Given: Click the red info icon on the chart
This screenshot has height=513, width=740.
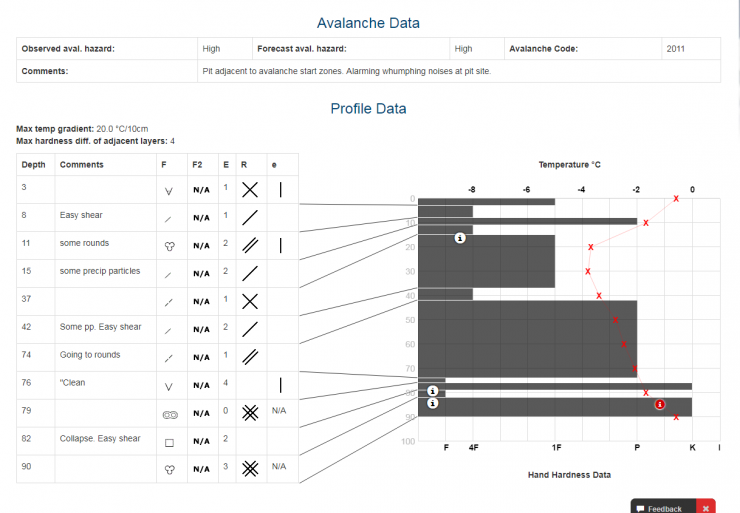Looking at the screenshot, I should tap(660, 404).
